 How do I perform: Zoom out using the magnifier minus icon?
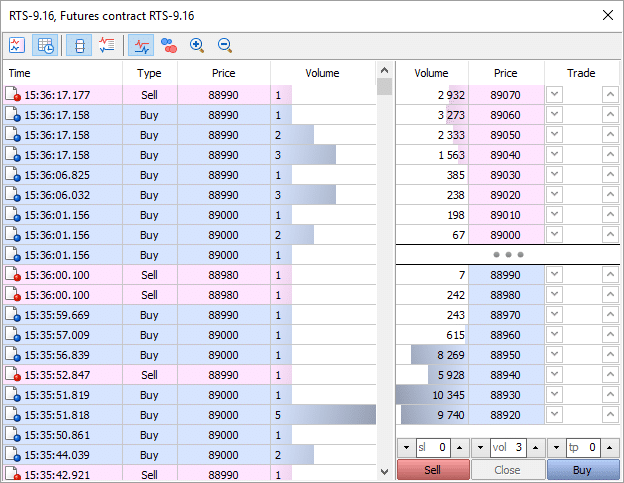[x=225, y=45]
